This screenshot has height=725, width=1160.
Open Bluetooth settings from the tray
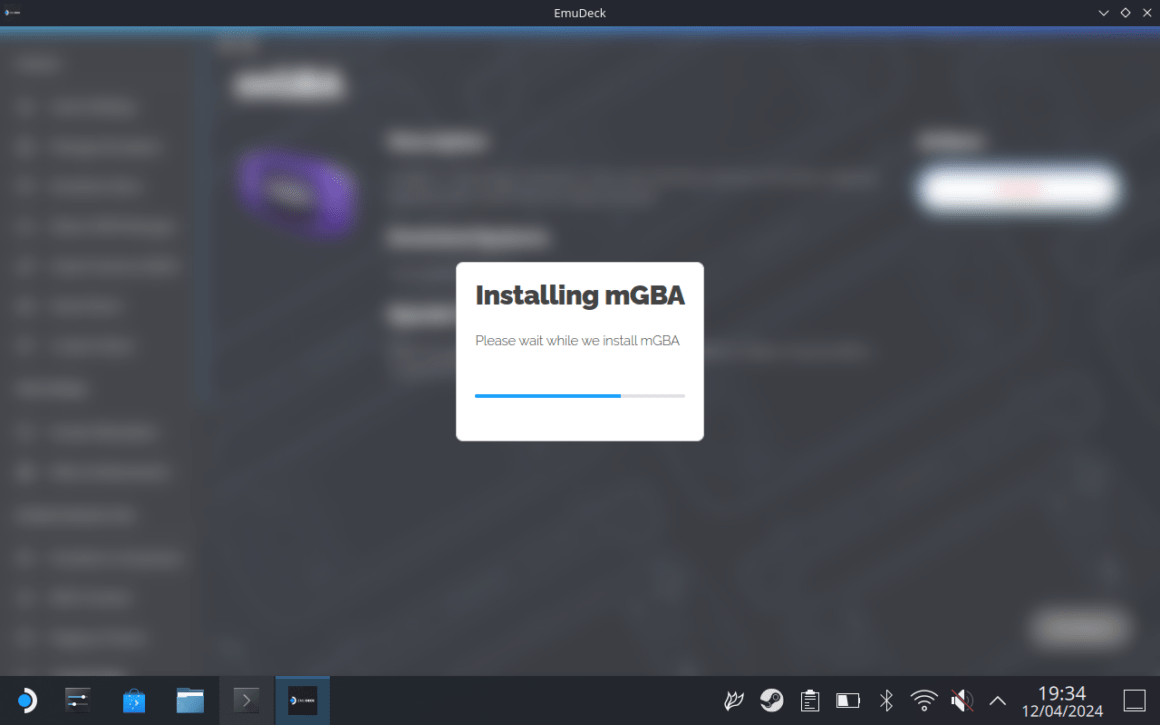pos(886,700)
